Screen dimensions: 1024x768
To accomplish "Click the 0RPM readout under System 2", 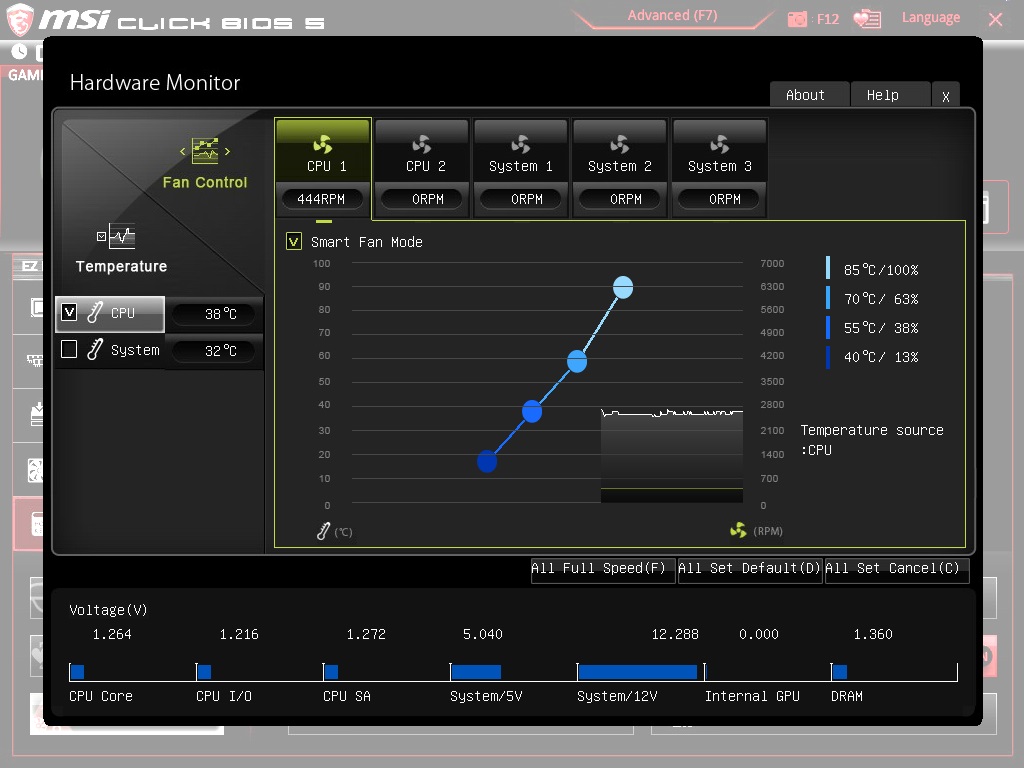I will [620, 199].
